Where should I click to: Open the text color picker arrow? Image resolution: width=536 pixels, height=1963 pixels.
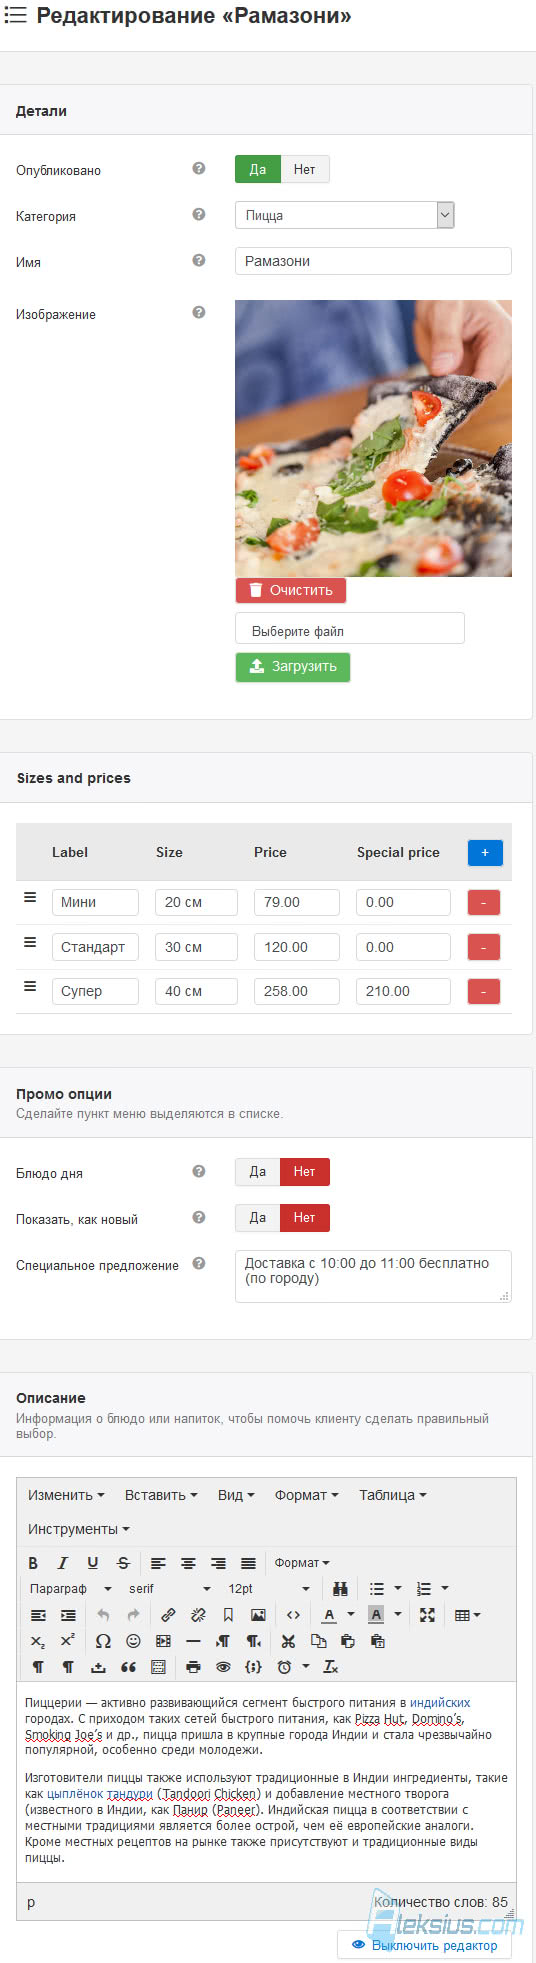click(x=351, y=1614)
